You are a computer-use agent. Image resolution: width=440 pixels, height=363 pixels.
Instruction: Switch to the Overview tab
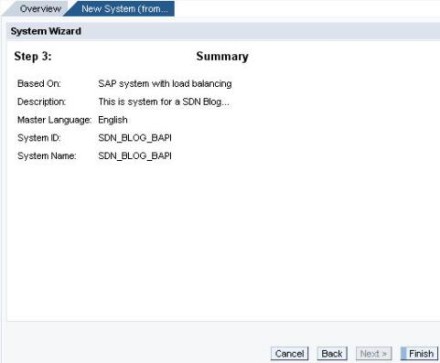(40, 9)
